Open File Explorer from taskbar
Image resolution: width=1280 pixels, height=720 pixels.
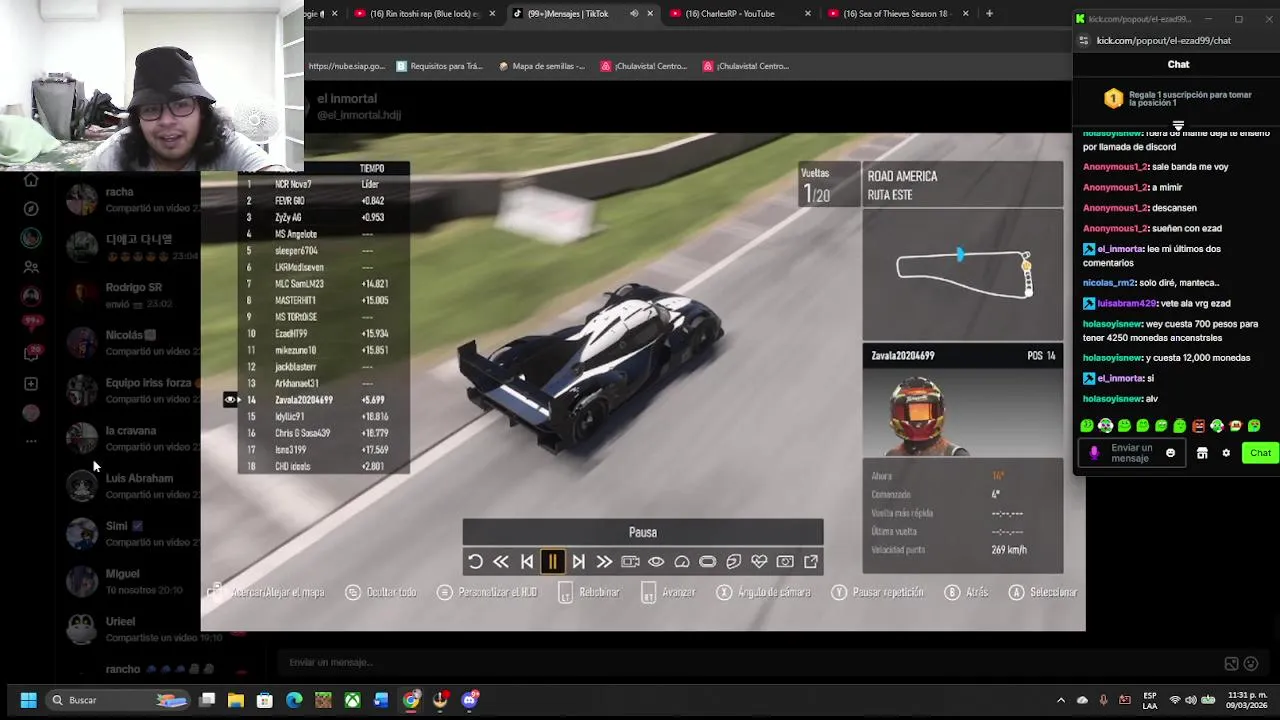pyautogui.click(x=236, y=700)
